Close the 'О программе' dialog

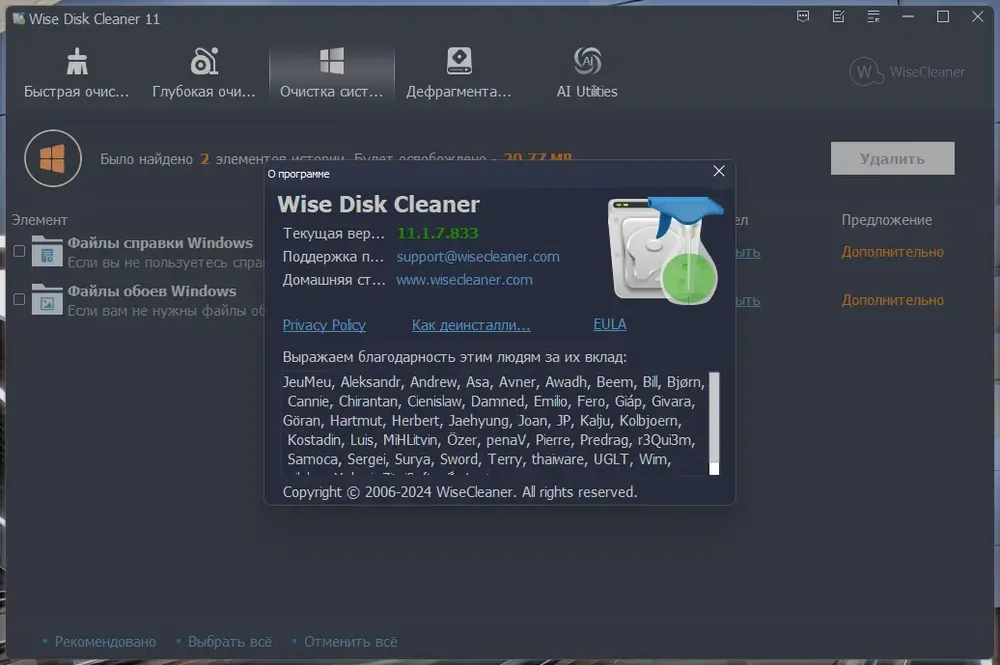[718, 172]
